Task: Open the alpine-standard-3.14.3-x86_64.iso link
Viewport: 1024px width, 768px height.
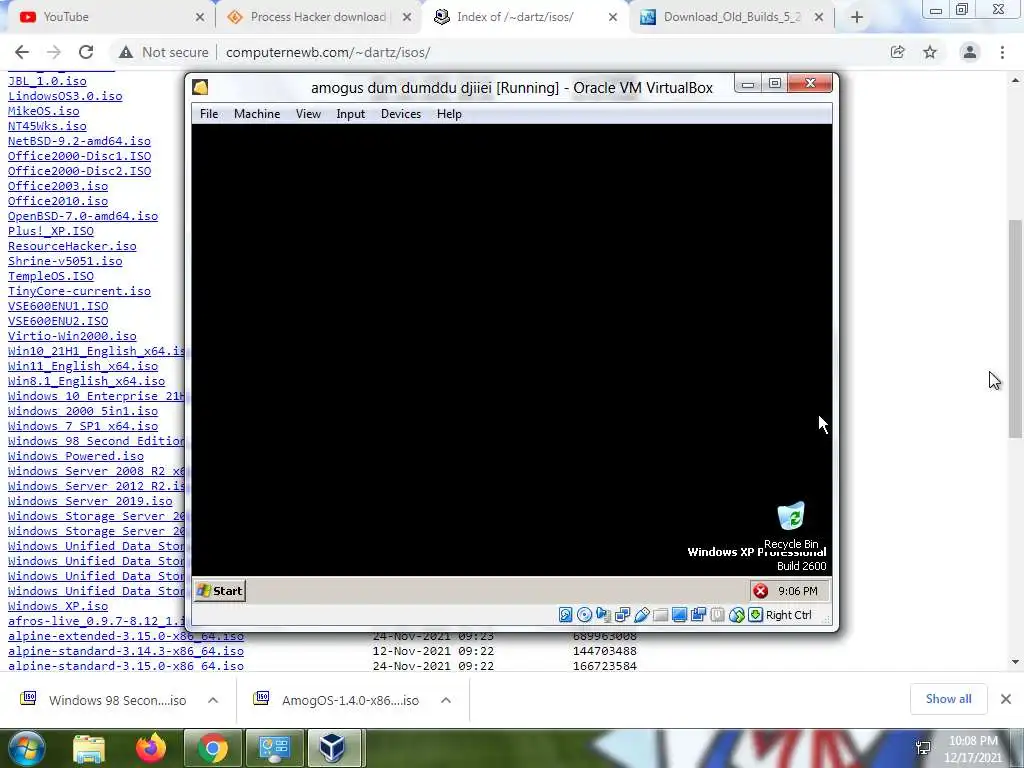Action: point(126,651)
